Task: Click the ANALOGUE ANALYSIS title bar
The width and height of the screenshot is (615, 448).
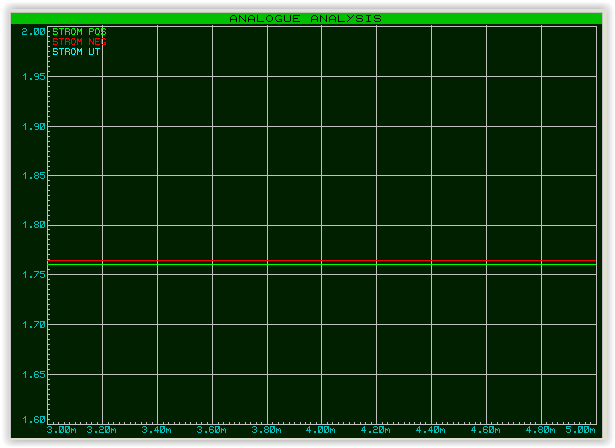Action: pyautogui.click(x=306, y=18)
